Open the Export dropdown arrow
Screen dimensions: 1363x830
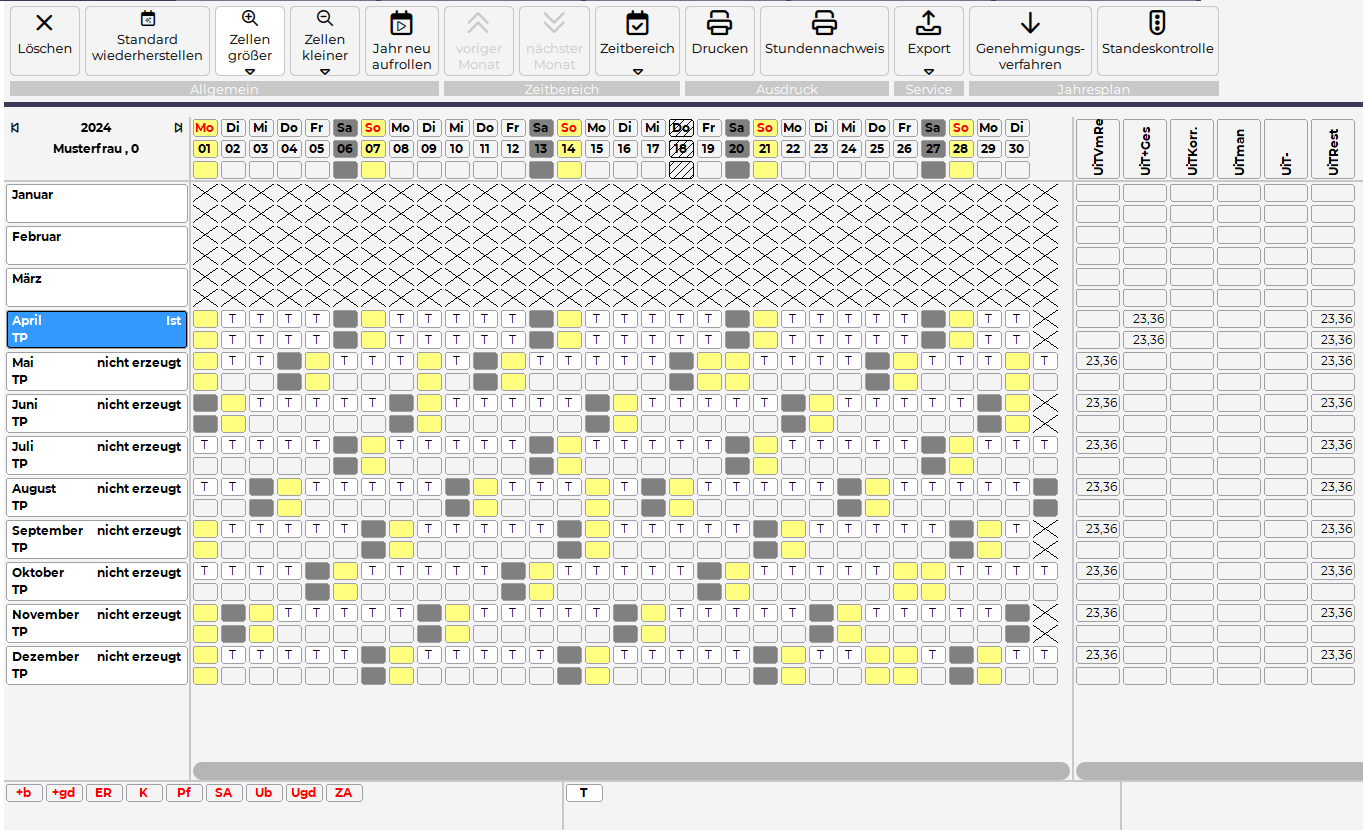[929, 71]
